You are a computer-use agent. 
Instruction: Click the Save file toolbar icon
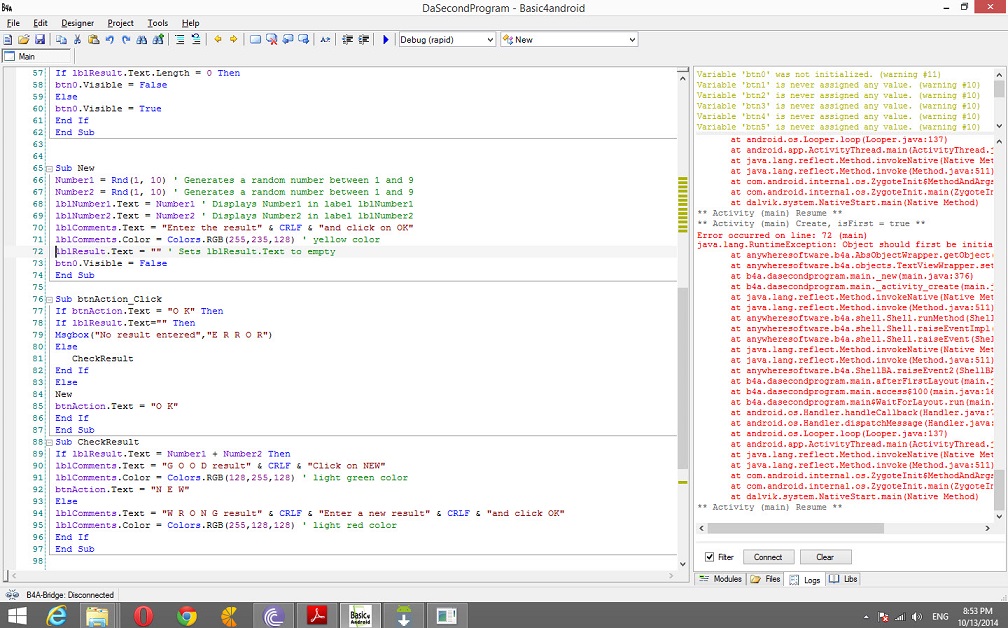[x=40, y=40]
